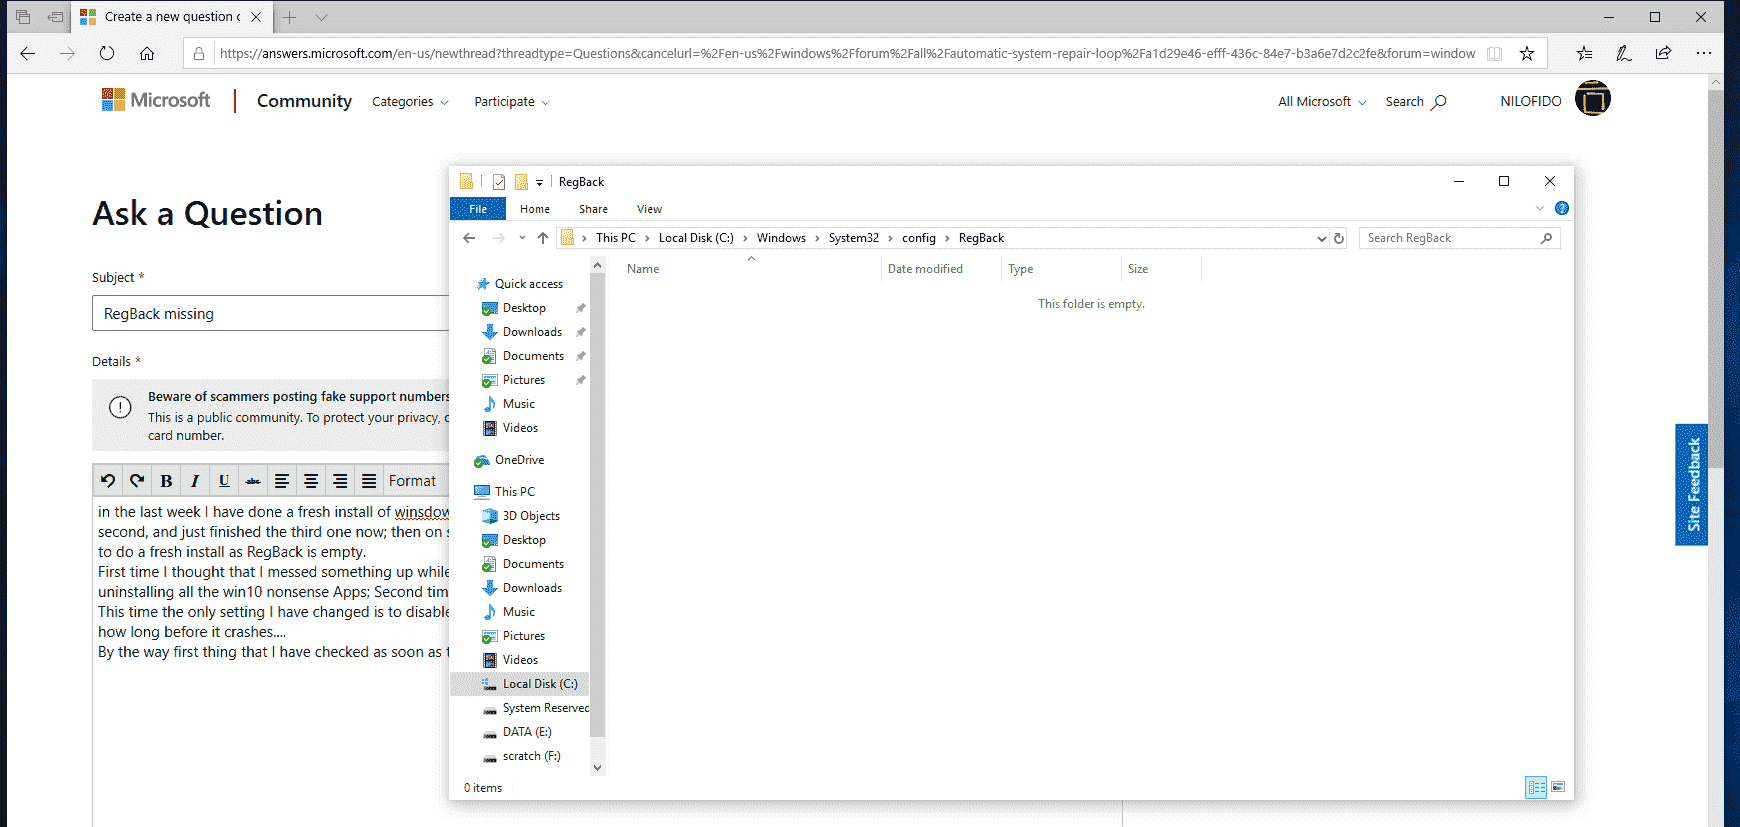
Task: Switch to Large icons view in status bar
Action: click(x=1558, y=787)
